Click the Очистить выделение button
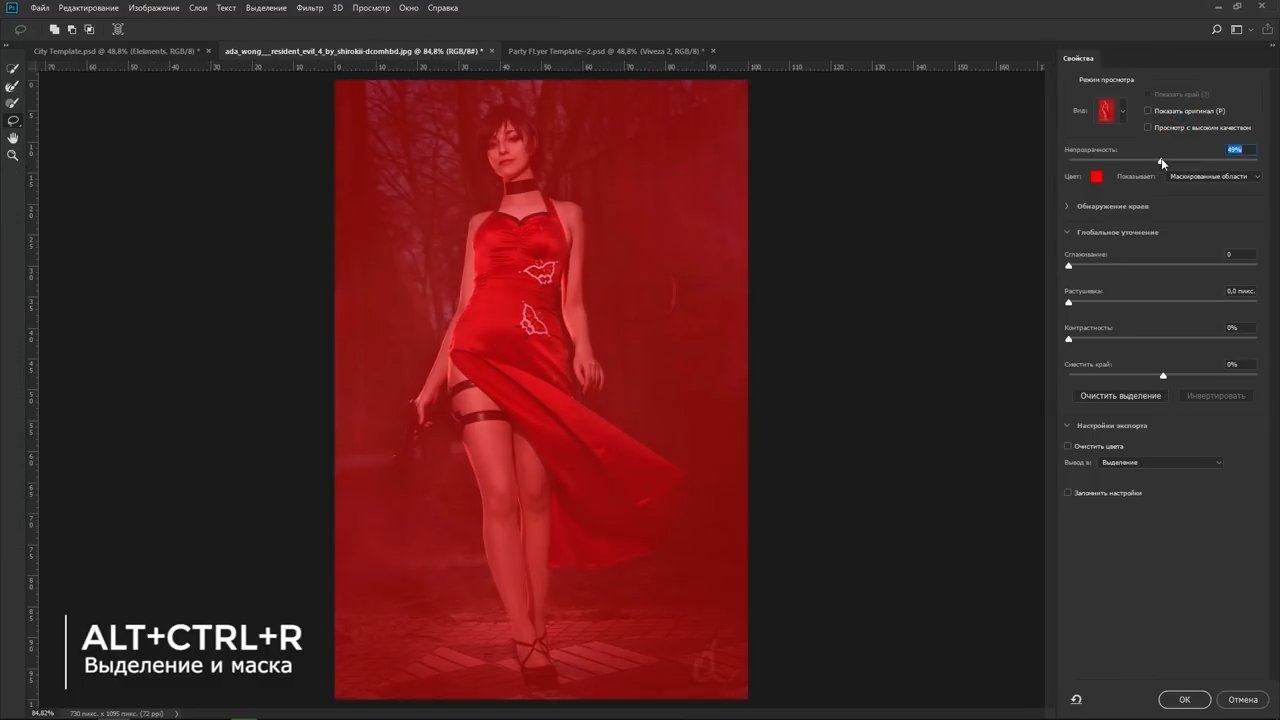 (x=1120, y=396)
